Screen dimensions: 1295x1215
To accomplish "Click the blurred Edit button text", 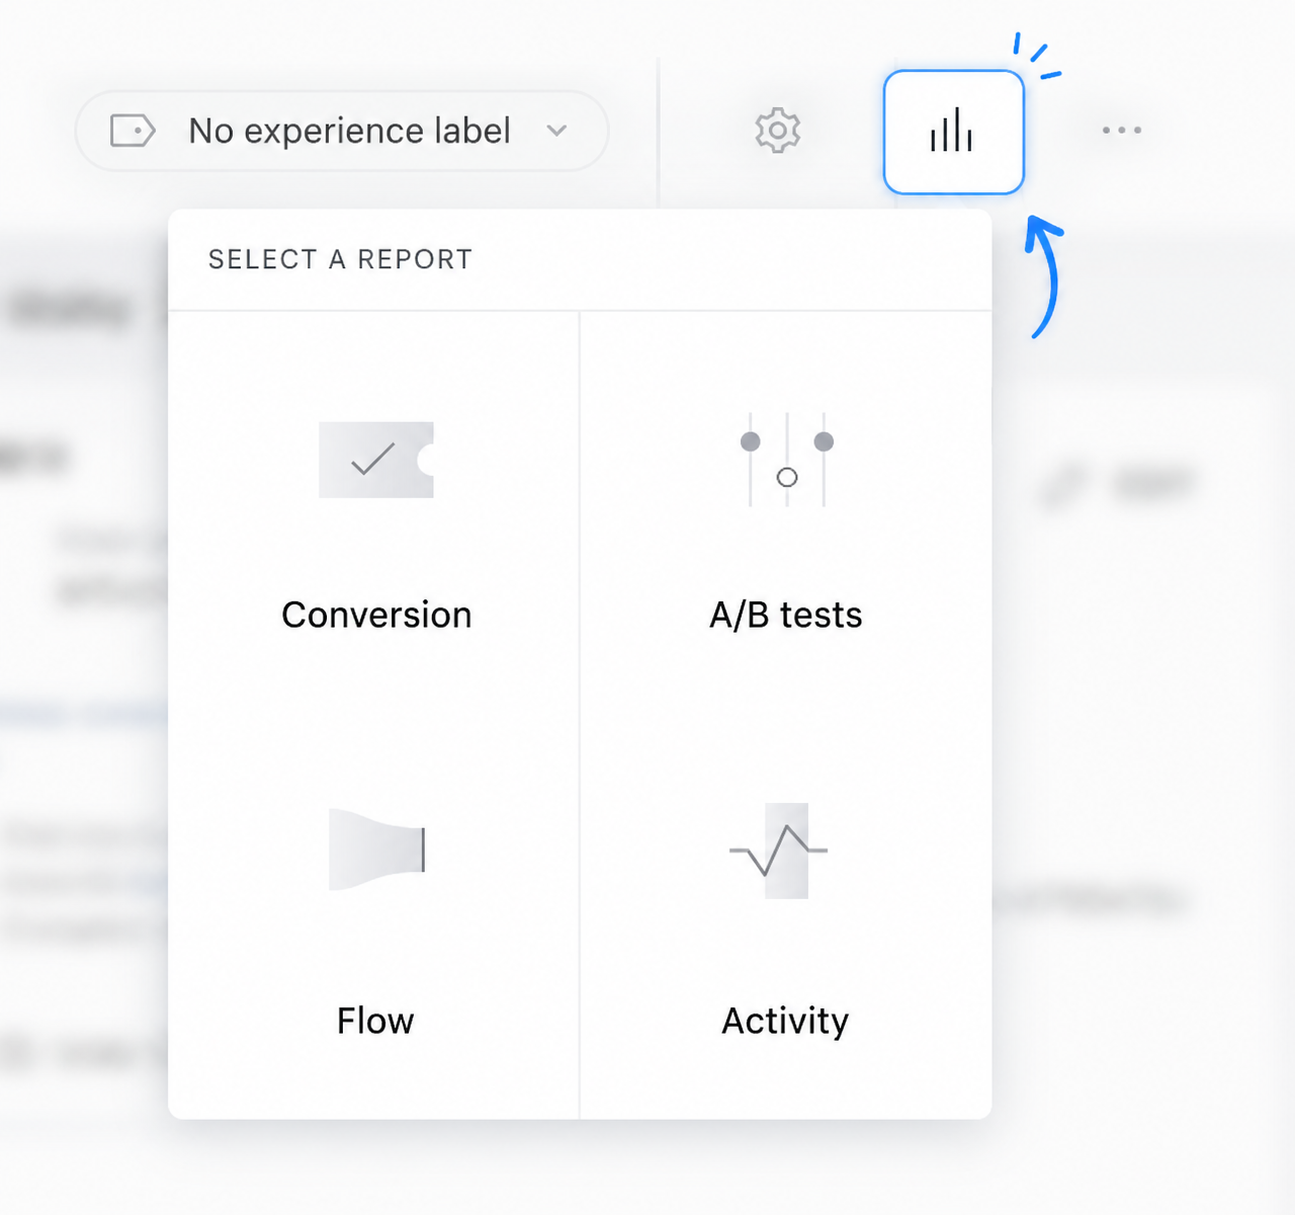I will [x=1154, y=485].
